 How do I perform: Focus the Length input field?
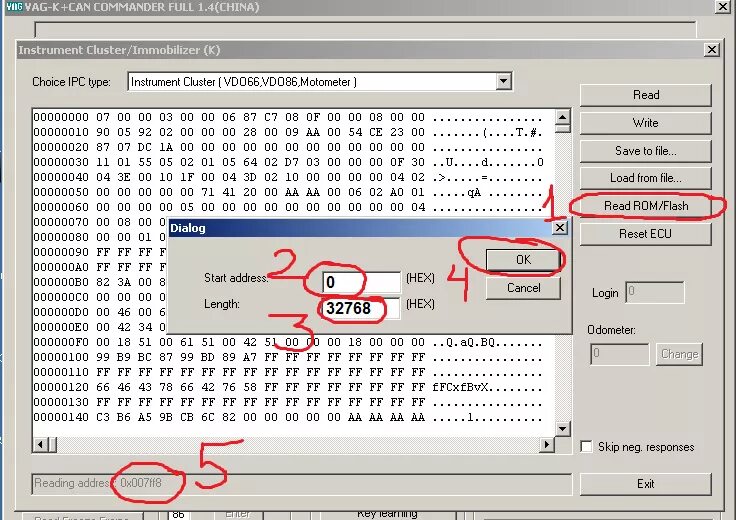pyautogui.click(x=361, y=308)
